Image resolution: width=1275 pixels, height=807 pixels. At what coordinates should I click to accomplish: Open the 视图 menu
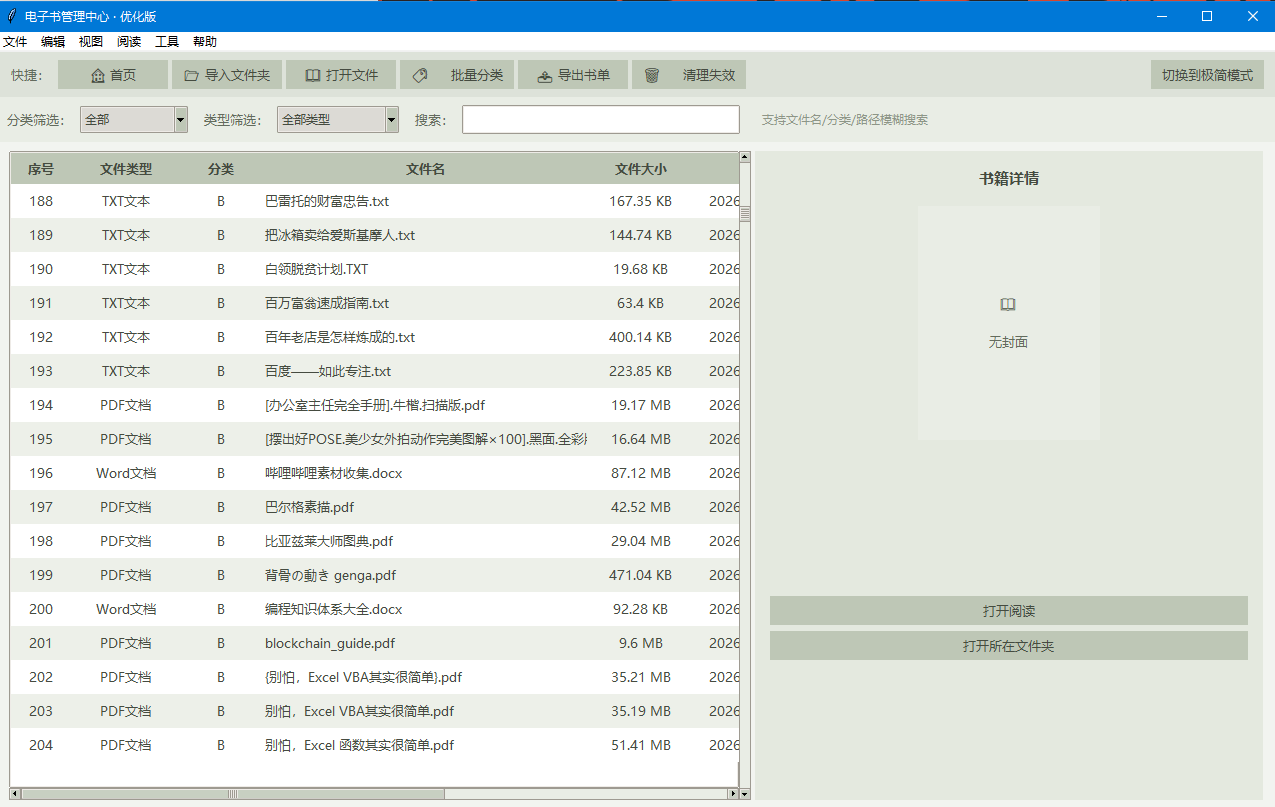(91, 42)
